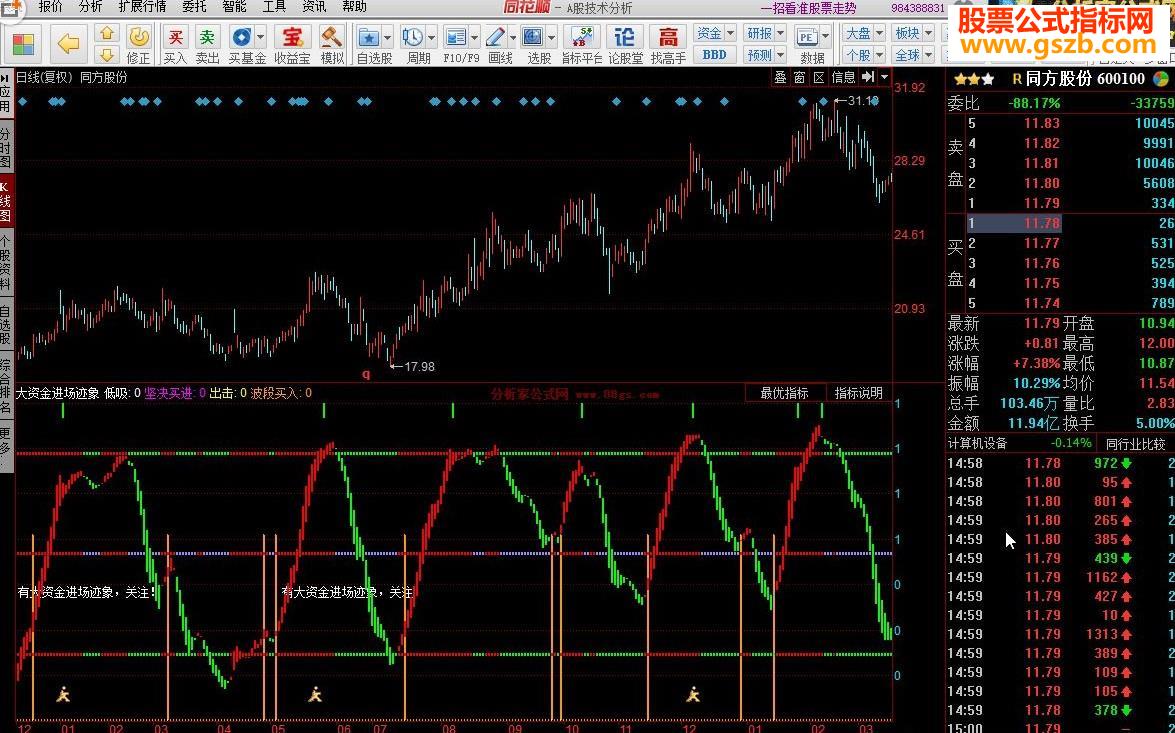Click 同行业比较 link
Screen dimensions: 1175x733
point(1135,444)
